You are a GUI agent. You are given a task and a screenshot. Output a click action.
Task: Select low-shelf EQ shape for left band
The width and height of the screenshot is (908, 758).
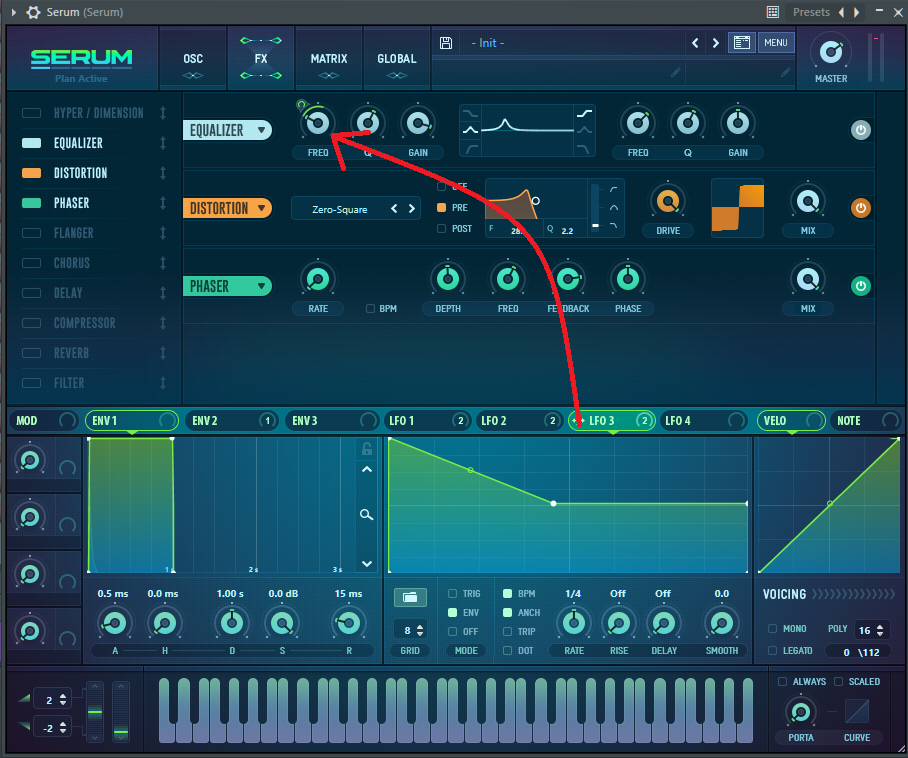click(x=470, y=113)
